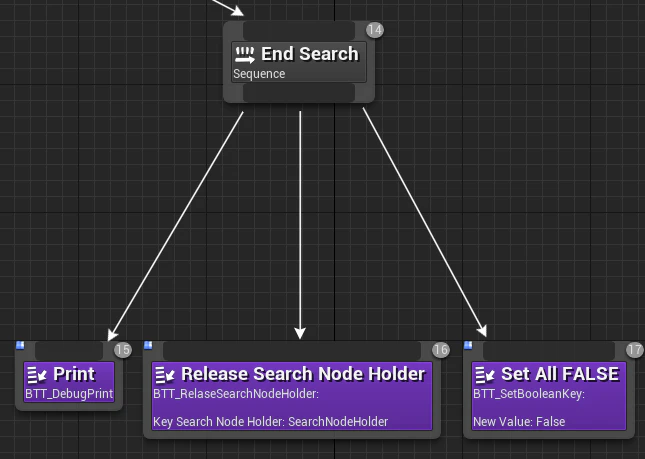Click execution index badge 14
The image size is (645, 459).
pyautogui.click(x=375, y=30)
